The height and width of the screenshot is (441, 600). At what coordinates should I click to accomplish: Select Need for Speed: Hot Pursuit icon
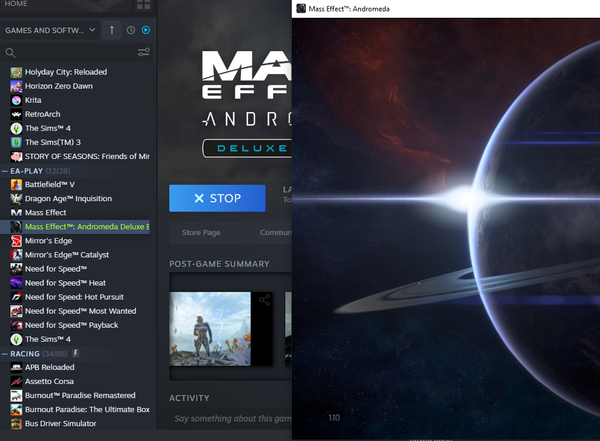click(16, 297)
